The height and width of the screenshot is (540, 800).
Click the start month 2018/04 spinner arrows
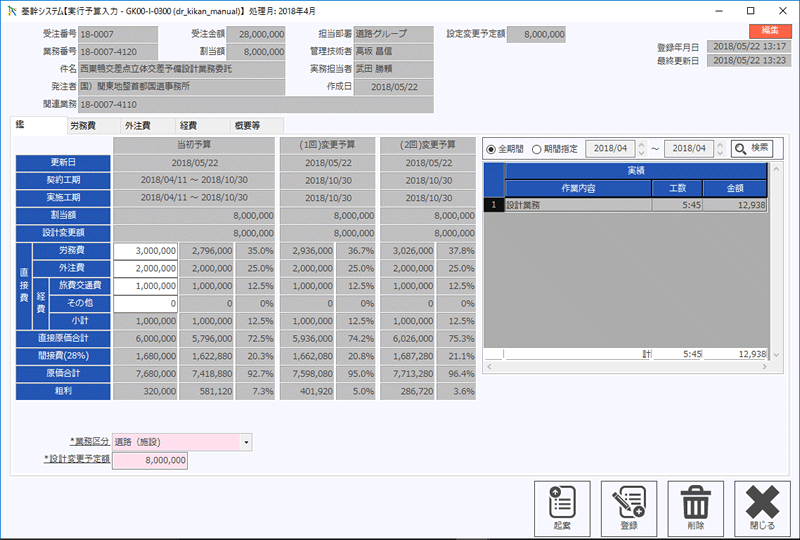coord(641,149)
